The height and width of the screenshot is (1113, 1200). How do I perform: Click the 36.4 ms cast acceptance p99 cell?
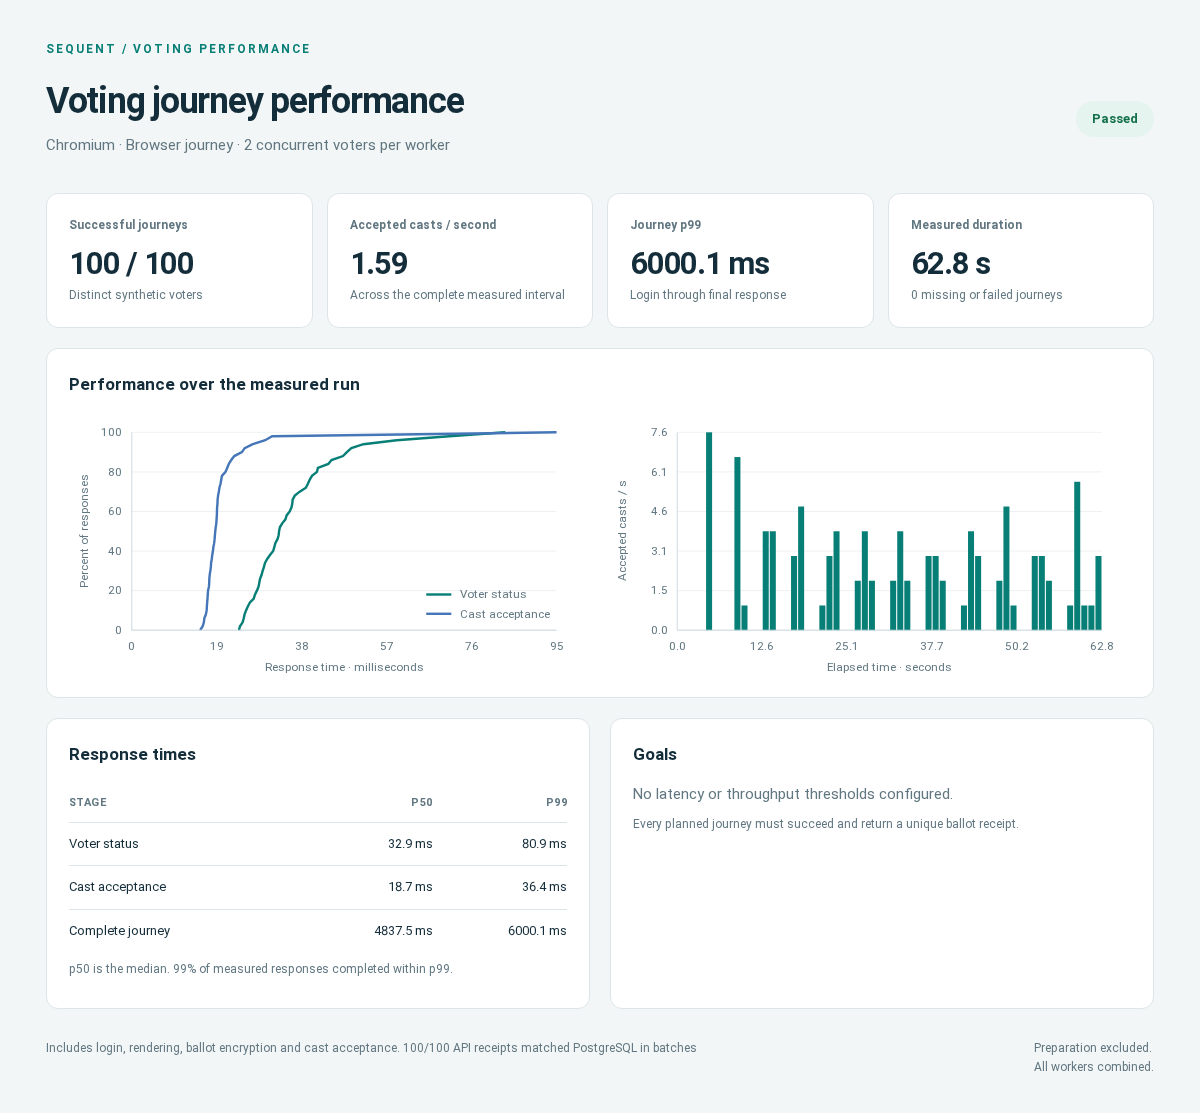click(x=544, y=887)
